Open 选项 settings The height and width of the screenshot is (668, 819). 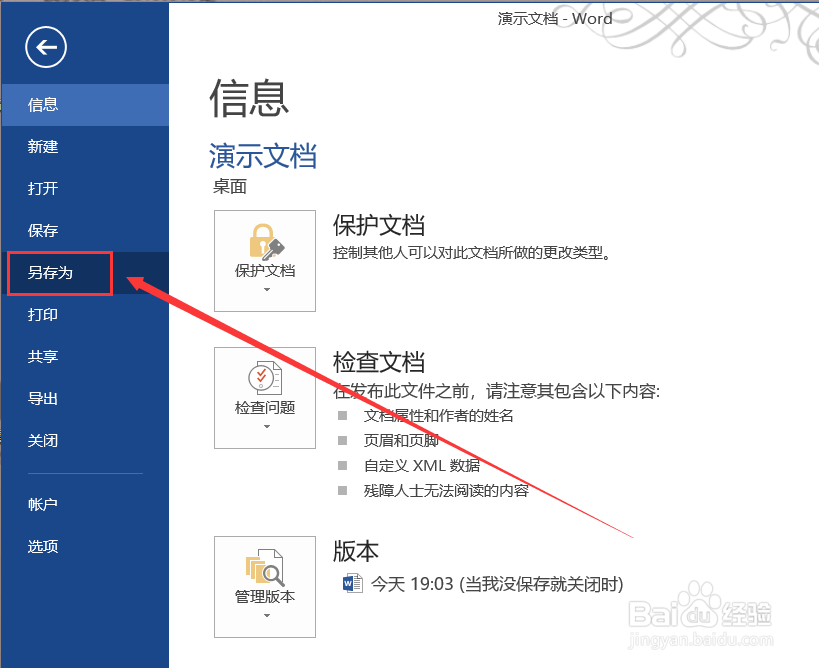coord(85,547)
